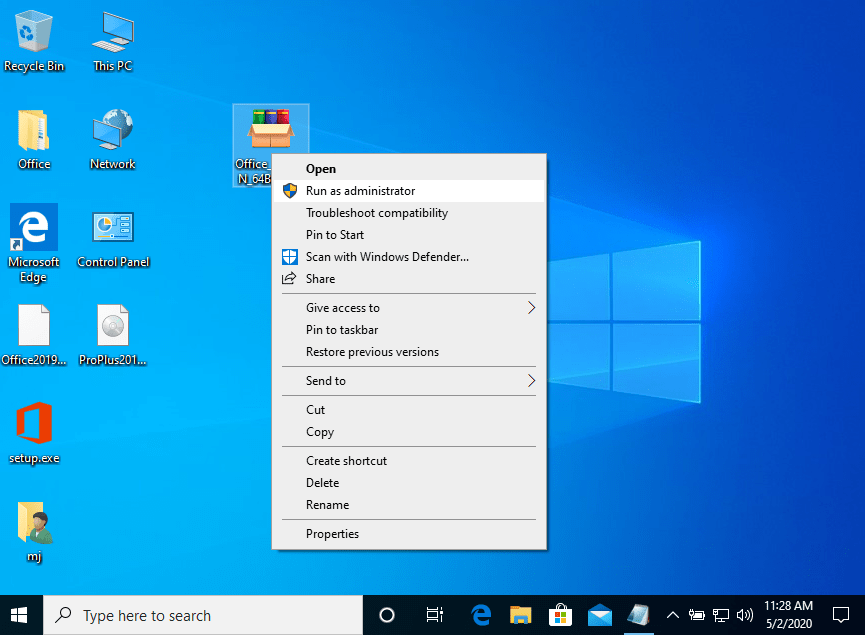Image resolution: width=865 pixels, height=635 pixels.
Task: Open the Action Center notifications button
Action: 840,615
